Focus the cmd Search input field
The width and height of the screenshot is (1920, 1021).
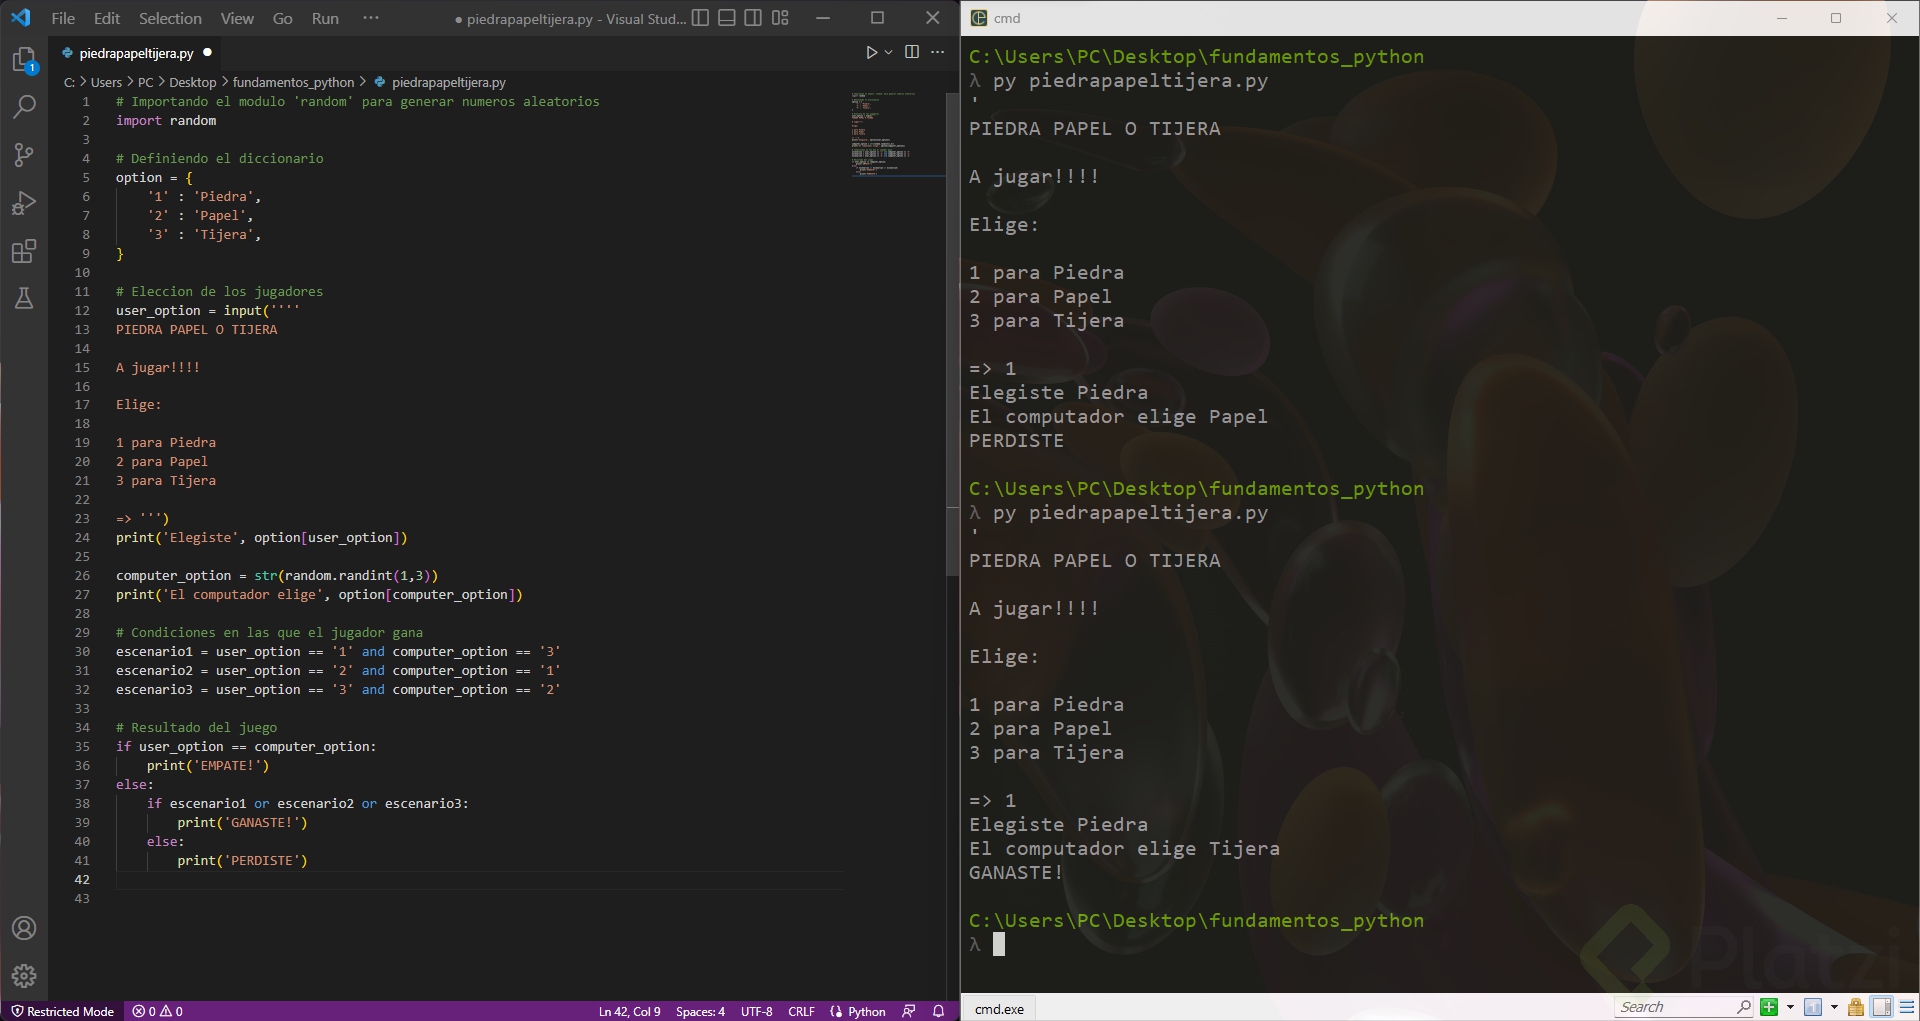pos(1675,1007)
